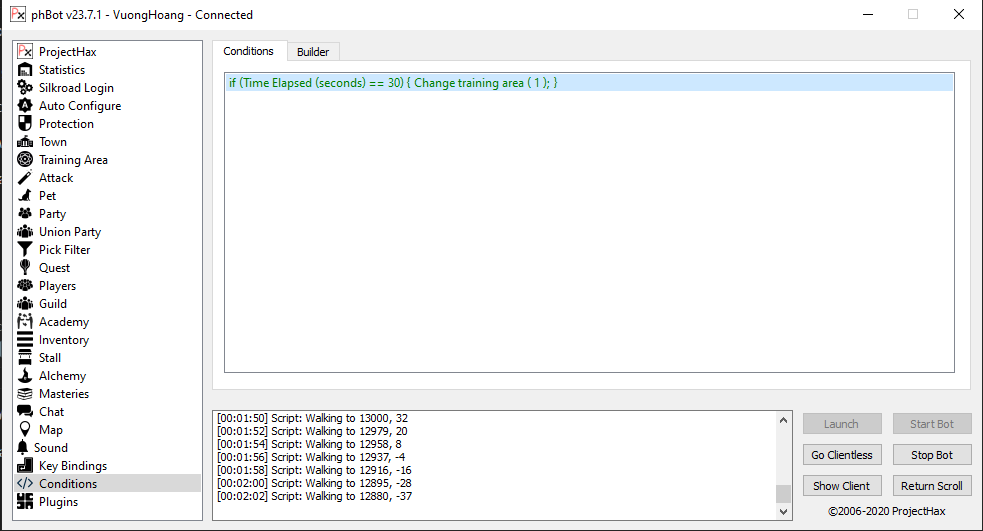983x531 pixels.
Task: Switch to the Builder tab
Action: tap(313, 52)
